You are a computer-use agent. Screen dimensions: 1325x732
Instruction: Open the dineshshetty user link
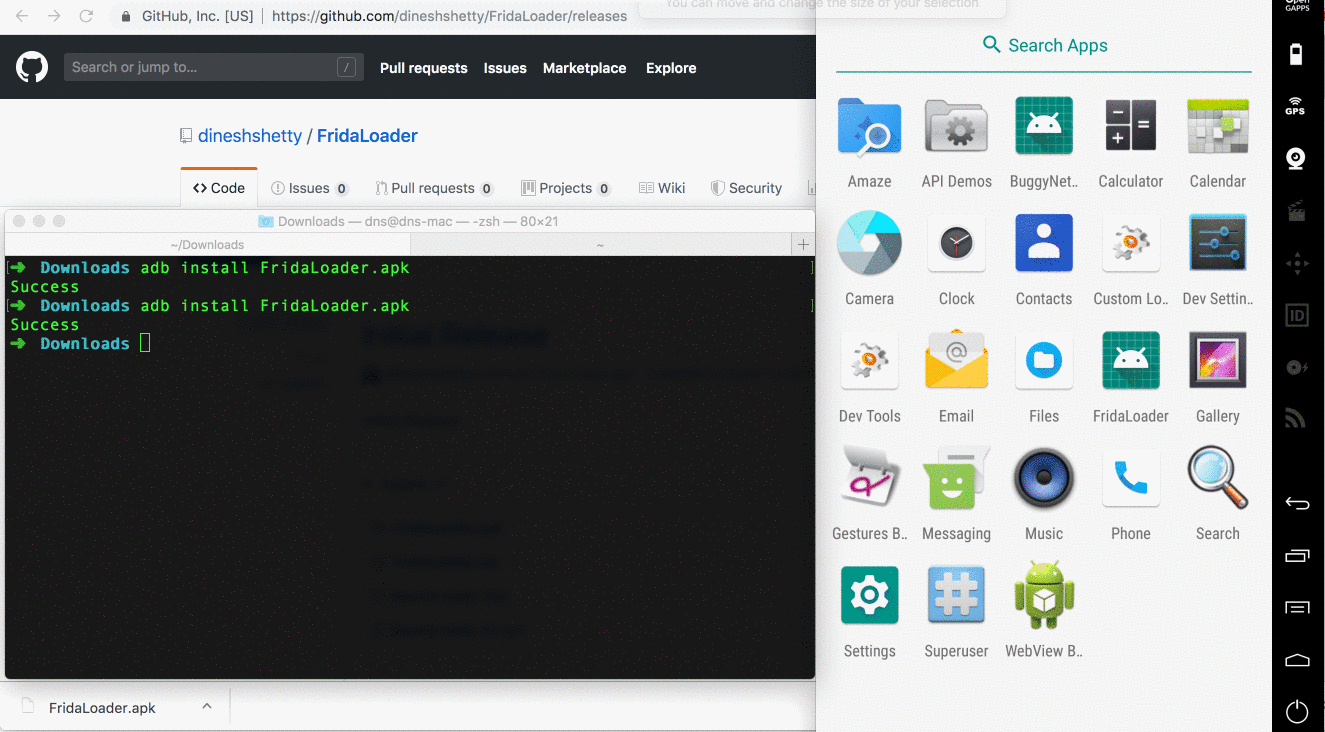[x=250, y=136]
